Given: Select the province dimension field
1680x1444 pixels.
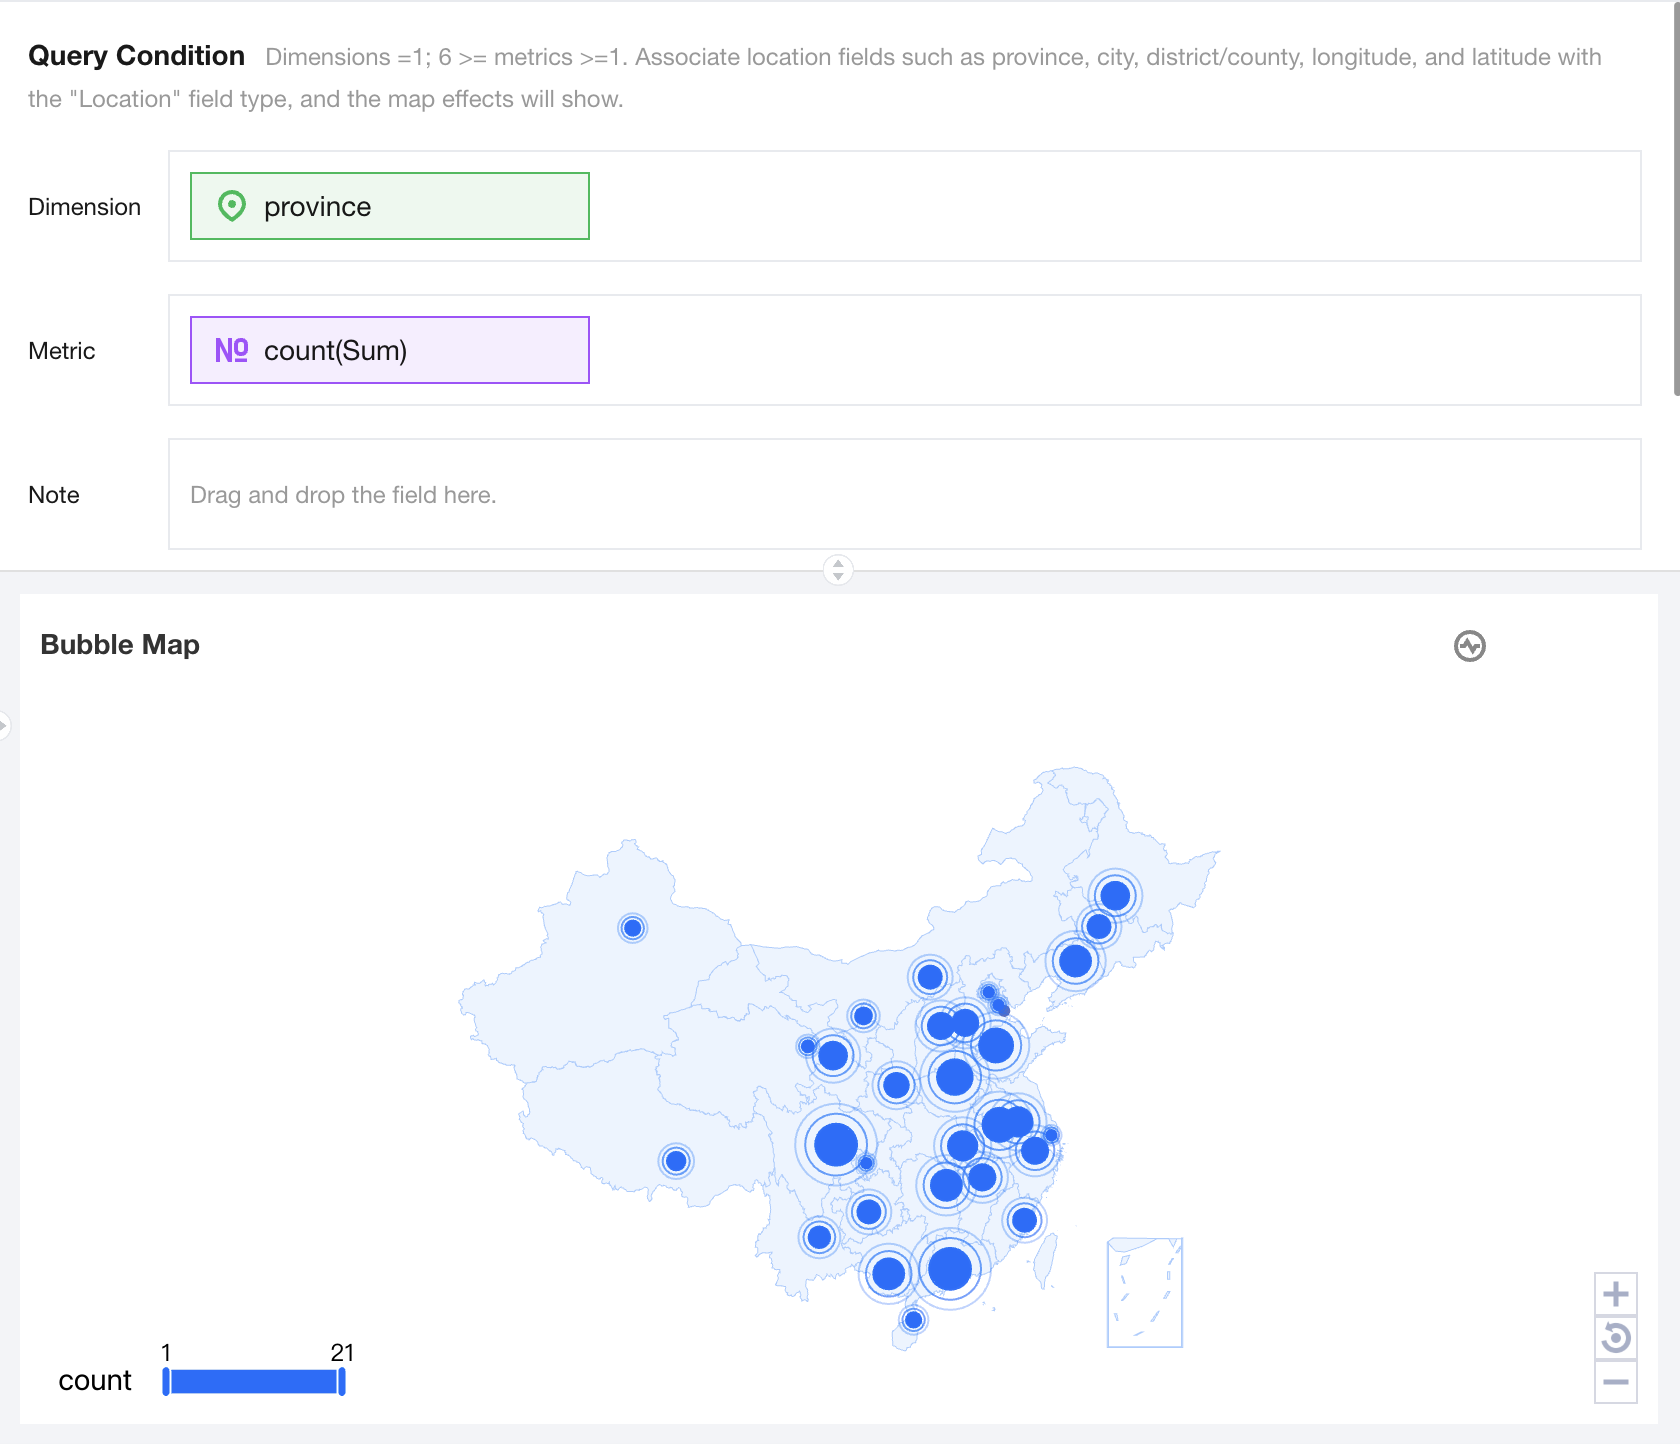Looking at the screenshot, I should point(390,206).
